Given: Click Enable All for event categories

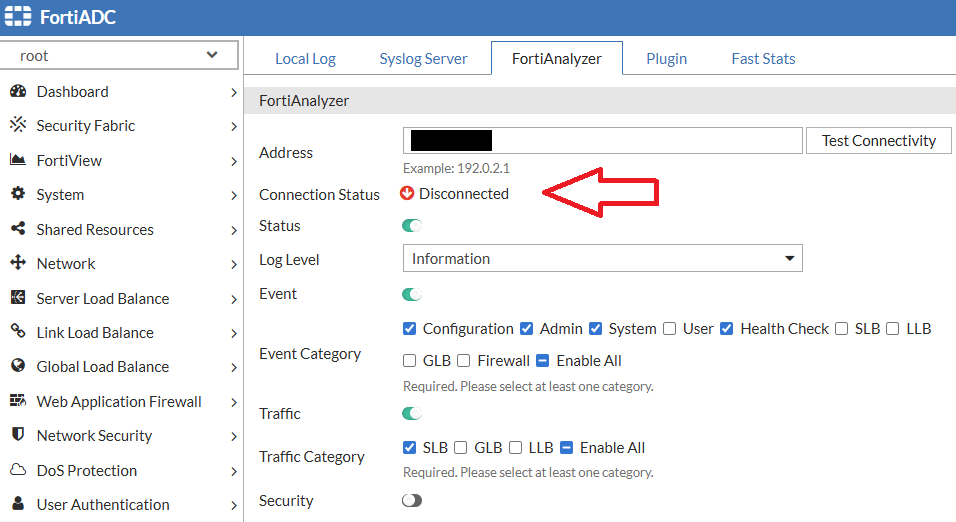Looking at the screenshot, I should click(x=543, y=361).
